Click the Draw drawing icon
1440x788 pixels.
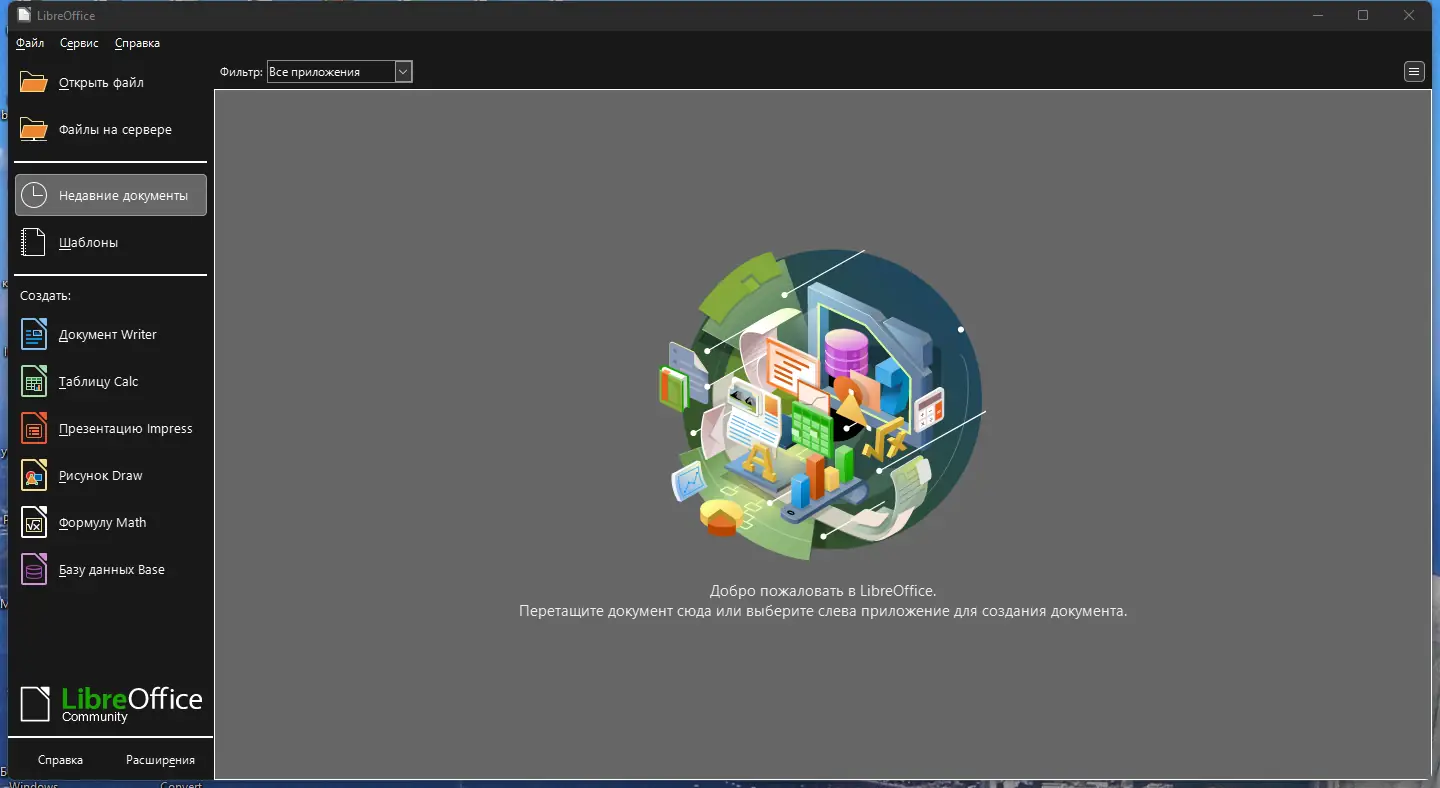point(34,476)
